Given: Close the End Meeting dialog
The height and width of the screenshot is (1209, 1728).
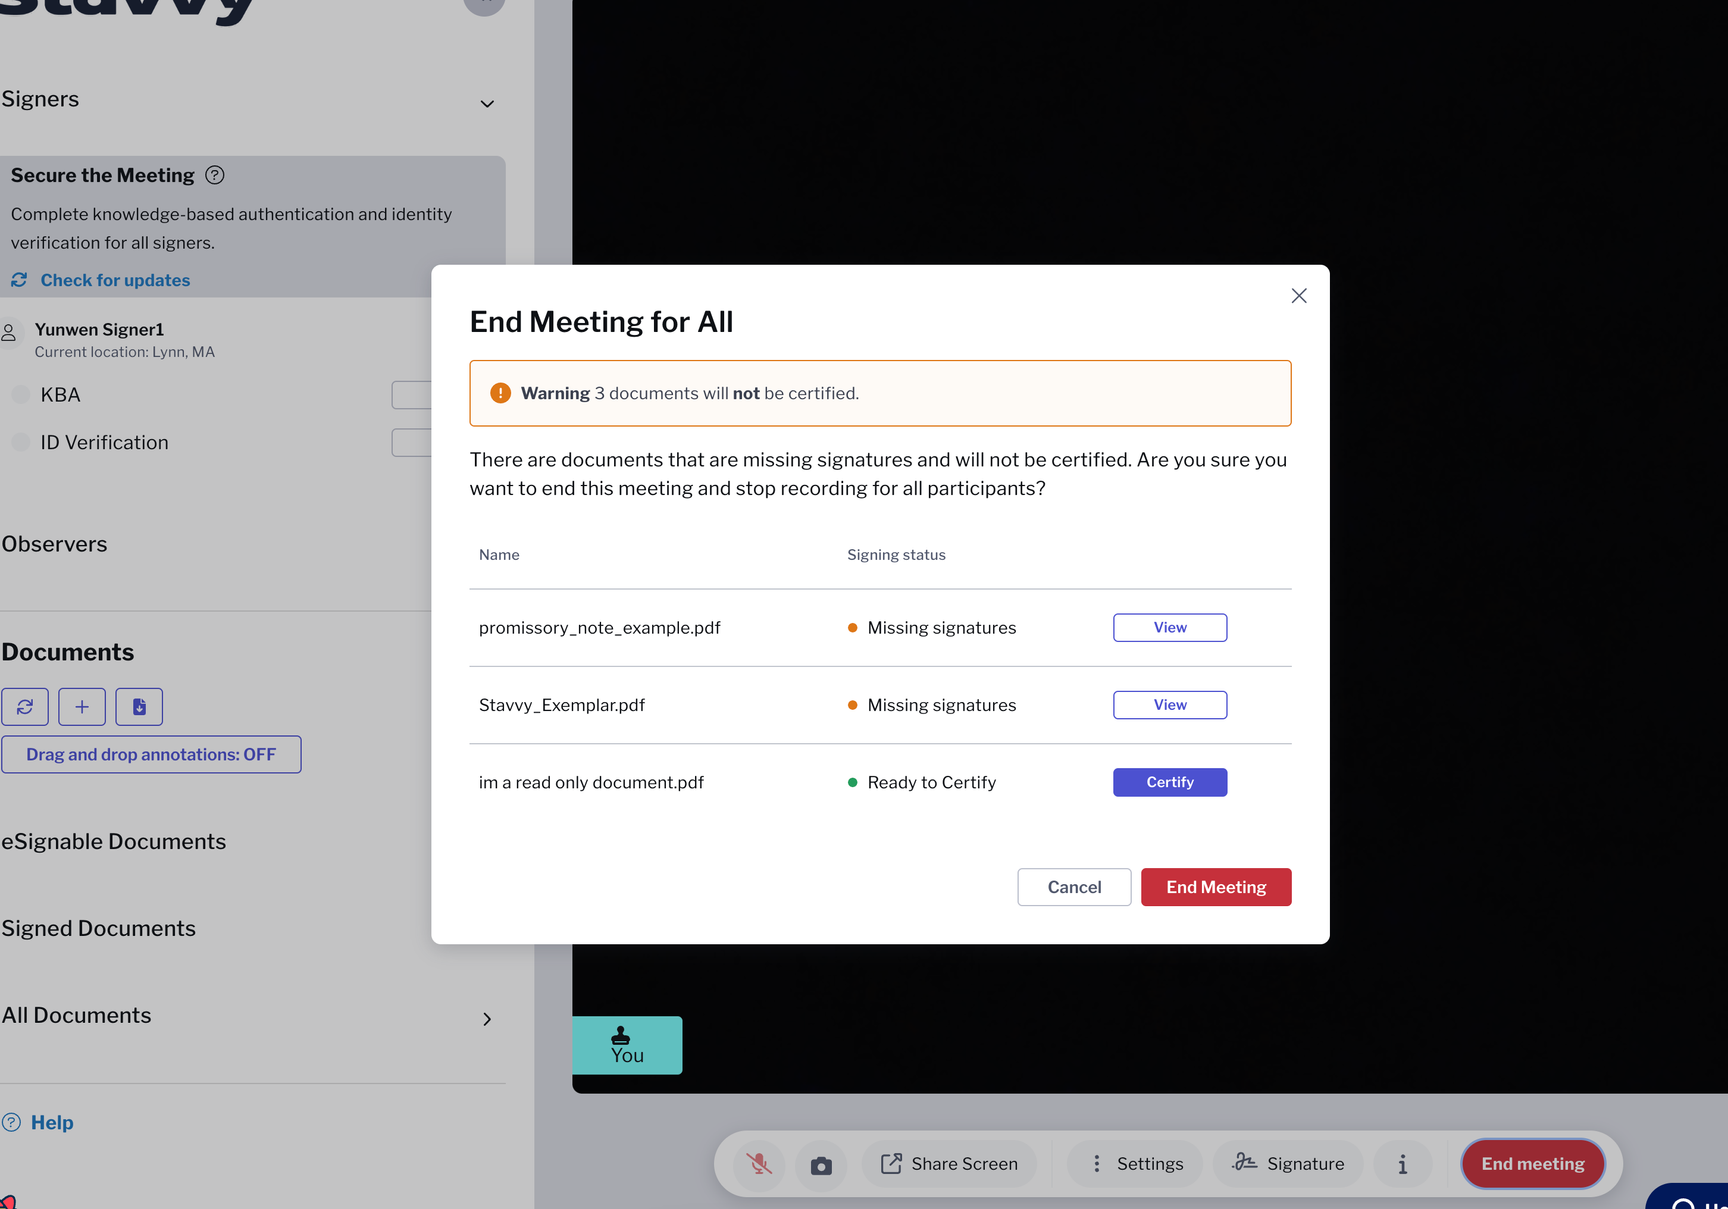Looking at the screenshot, I should tap(1299, 296).
